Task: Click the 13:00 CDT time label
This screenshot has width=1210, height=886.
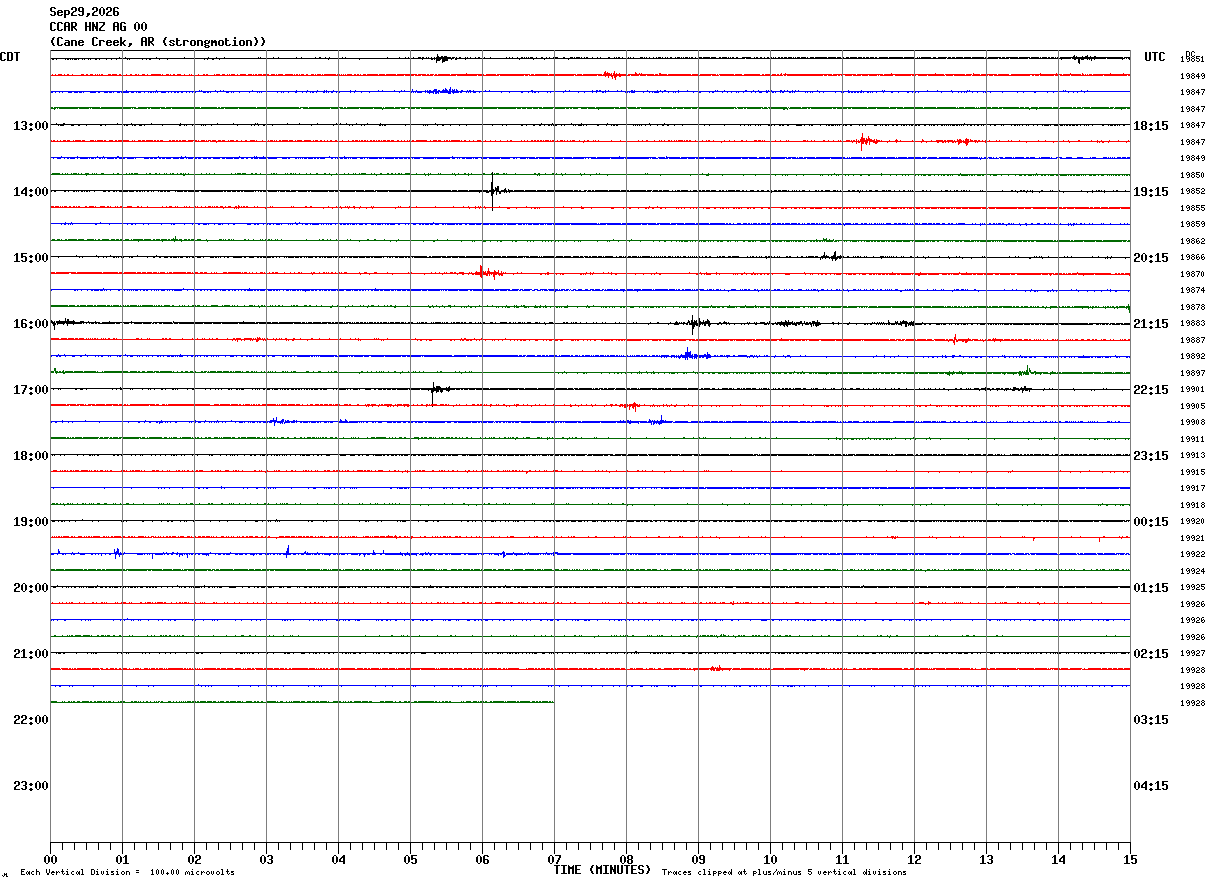Action: (x=31, y=126)
